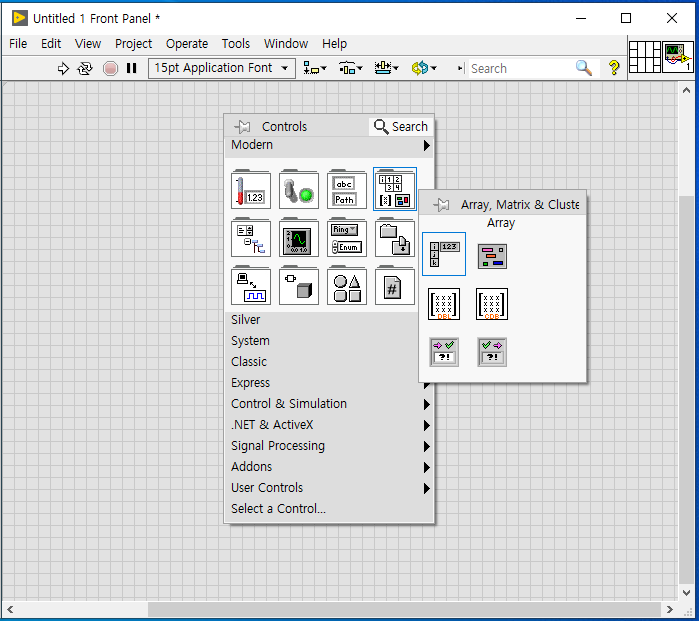
Task: Click the vertical scrollbar up arrow
Action: [x=687, y=90]
